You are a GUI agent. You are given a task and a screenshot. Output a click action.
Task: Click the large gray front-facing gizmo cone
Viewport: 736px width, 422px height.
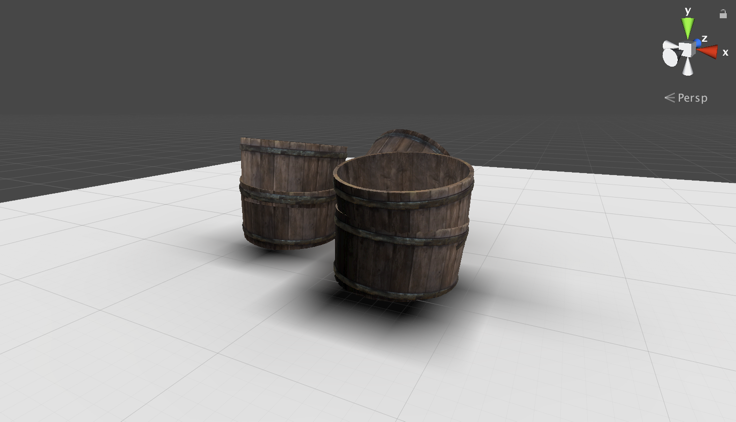coord(671,58)
